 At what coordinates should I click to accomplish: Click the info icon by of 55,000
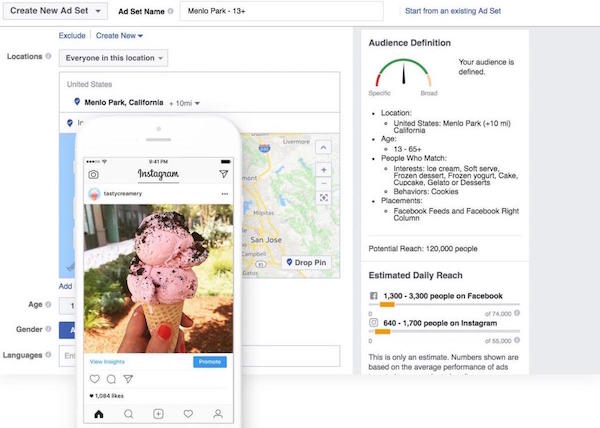pos(517,340)
